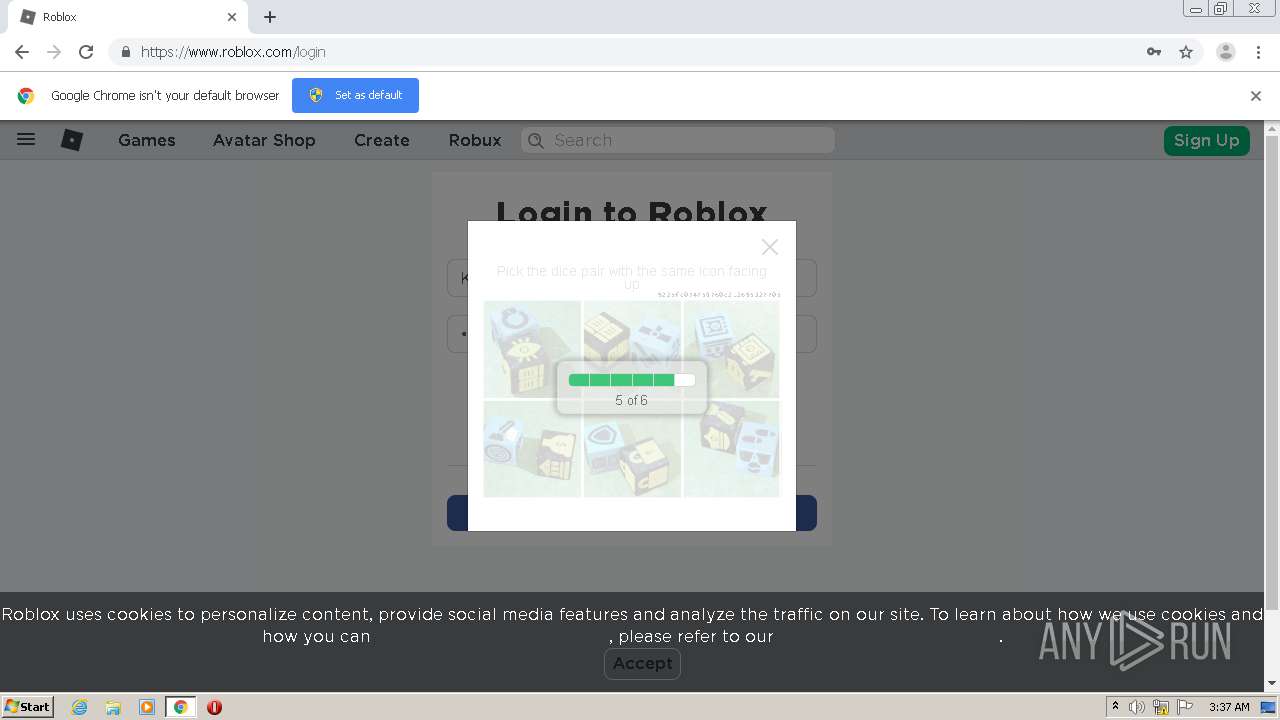Click the 5 of 6 progress bar

pyautogui.click(x=631, y=380)
